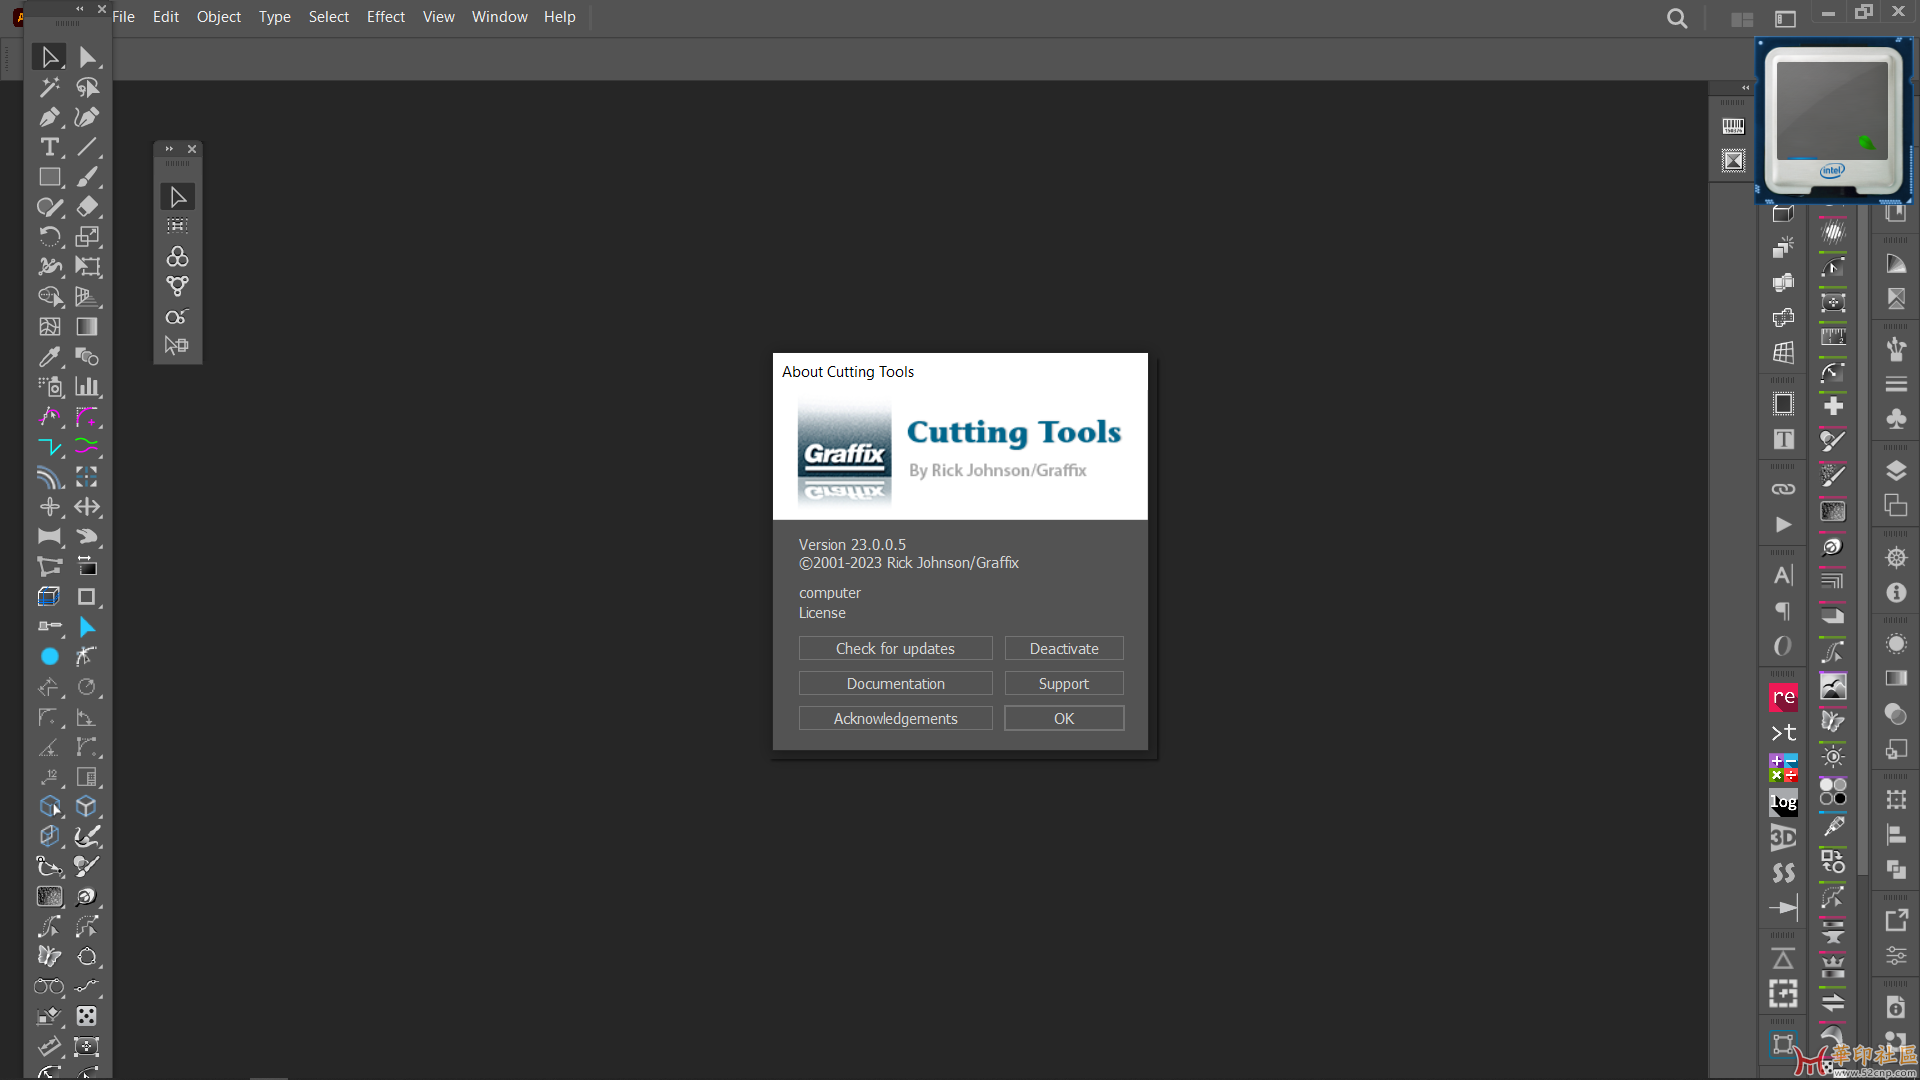Select the Selection tool in main toolbar
1920x1080 pixels.
coord(49,57)
